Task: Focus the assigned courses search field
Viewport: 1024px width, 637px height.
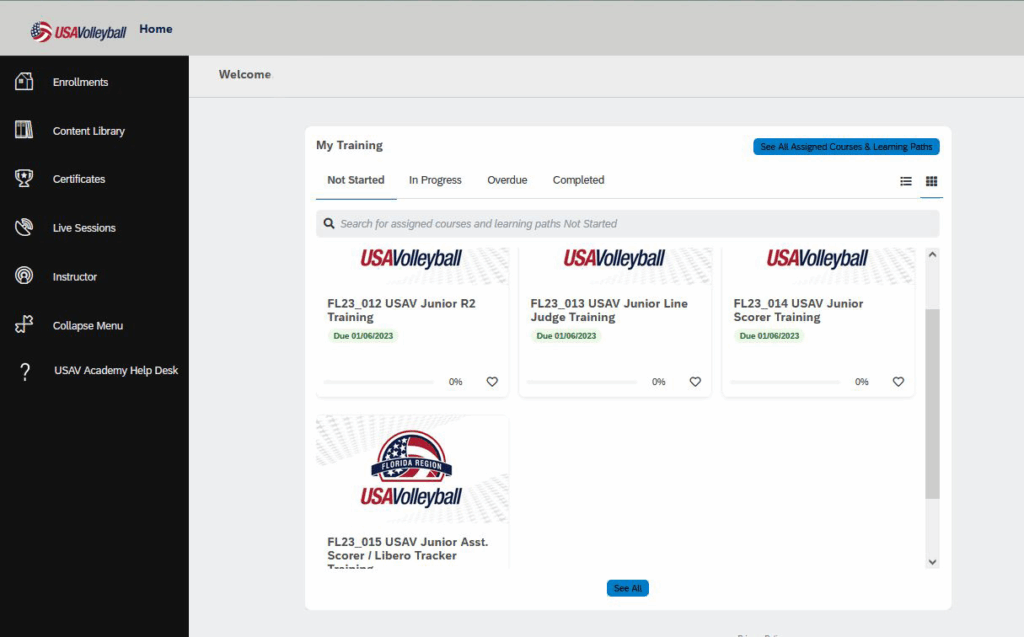Action: pyautogui.click(x=628, y=223)
